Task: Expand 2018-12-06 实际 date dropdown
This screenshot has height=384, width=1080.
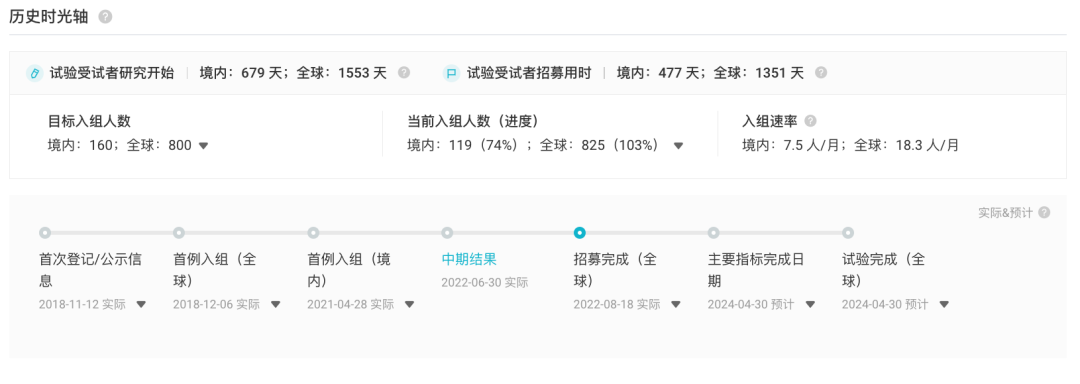Action: click(276, 304)
